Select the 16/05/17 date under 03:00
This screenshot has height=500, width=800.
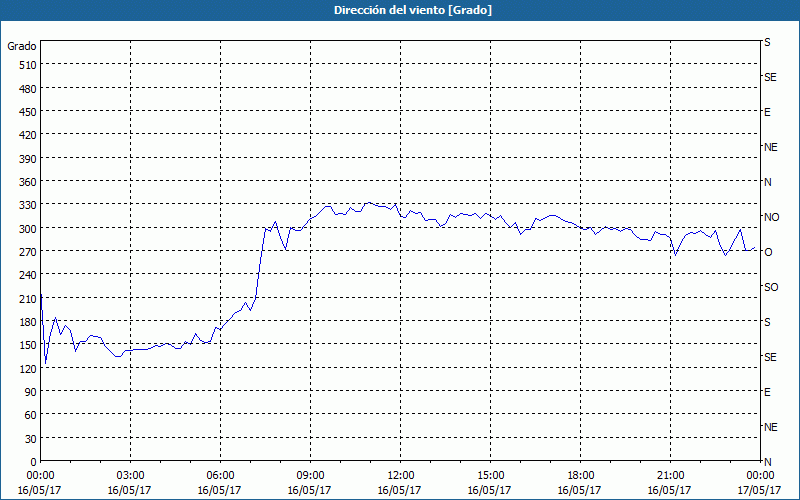pos(131,491)
